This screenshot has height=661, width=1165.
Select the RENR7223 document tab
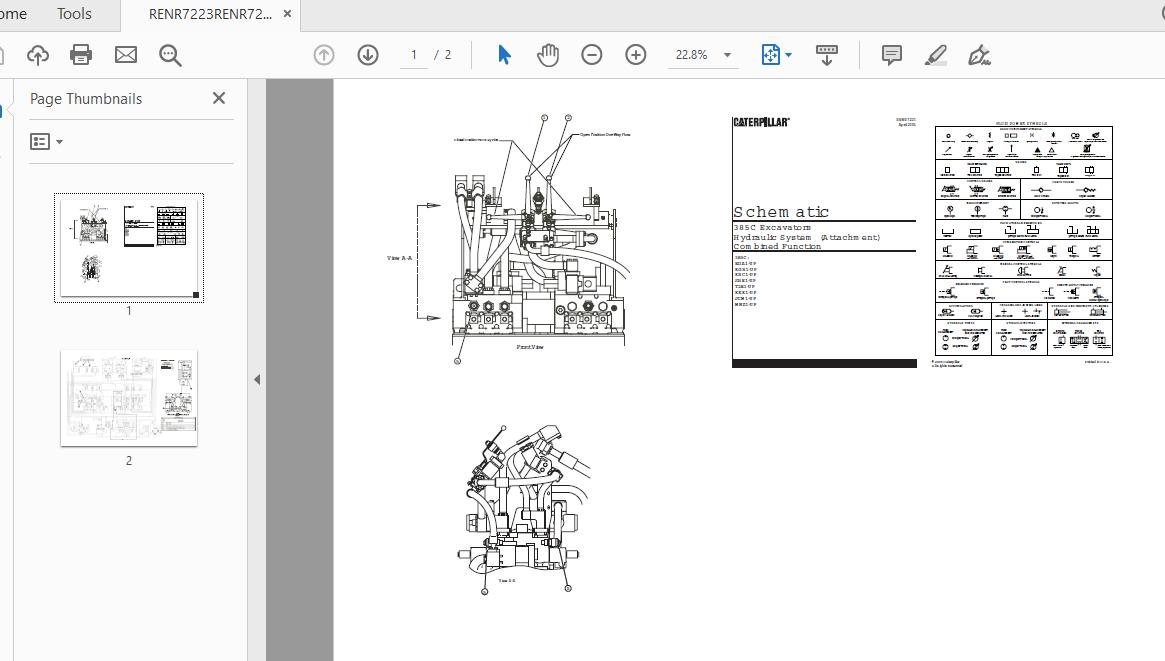pyautogui.click(x=210, y=14)
